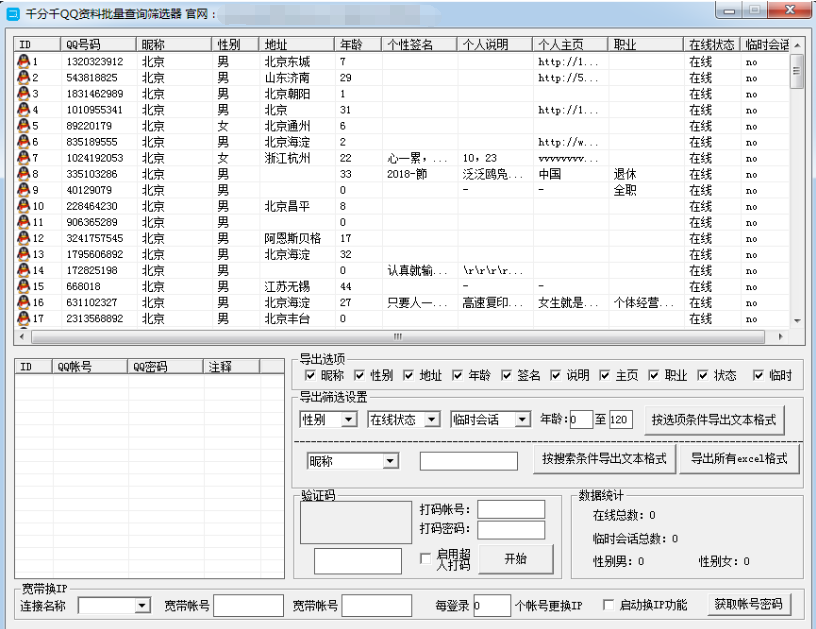Click the QQ penguin icon in row 3
Viewport: 816px width, 629px height.
(x=23, y=94)
